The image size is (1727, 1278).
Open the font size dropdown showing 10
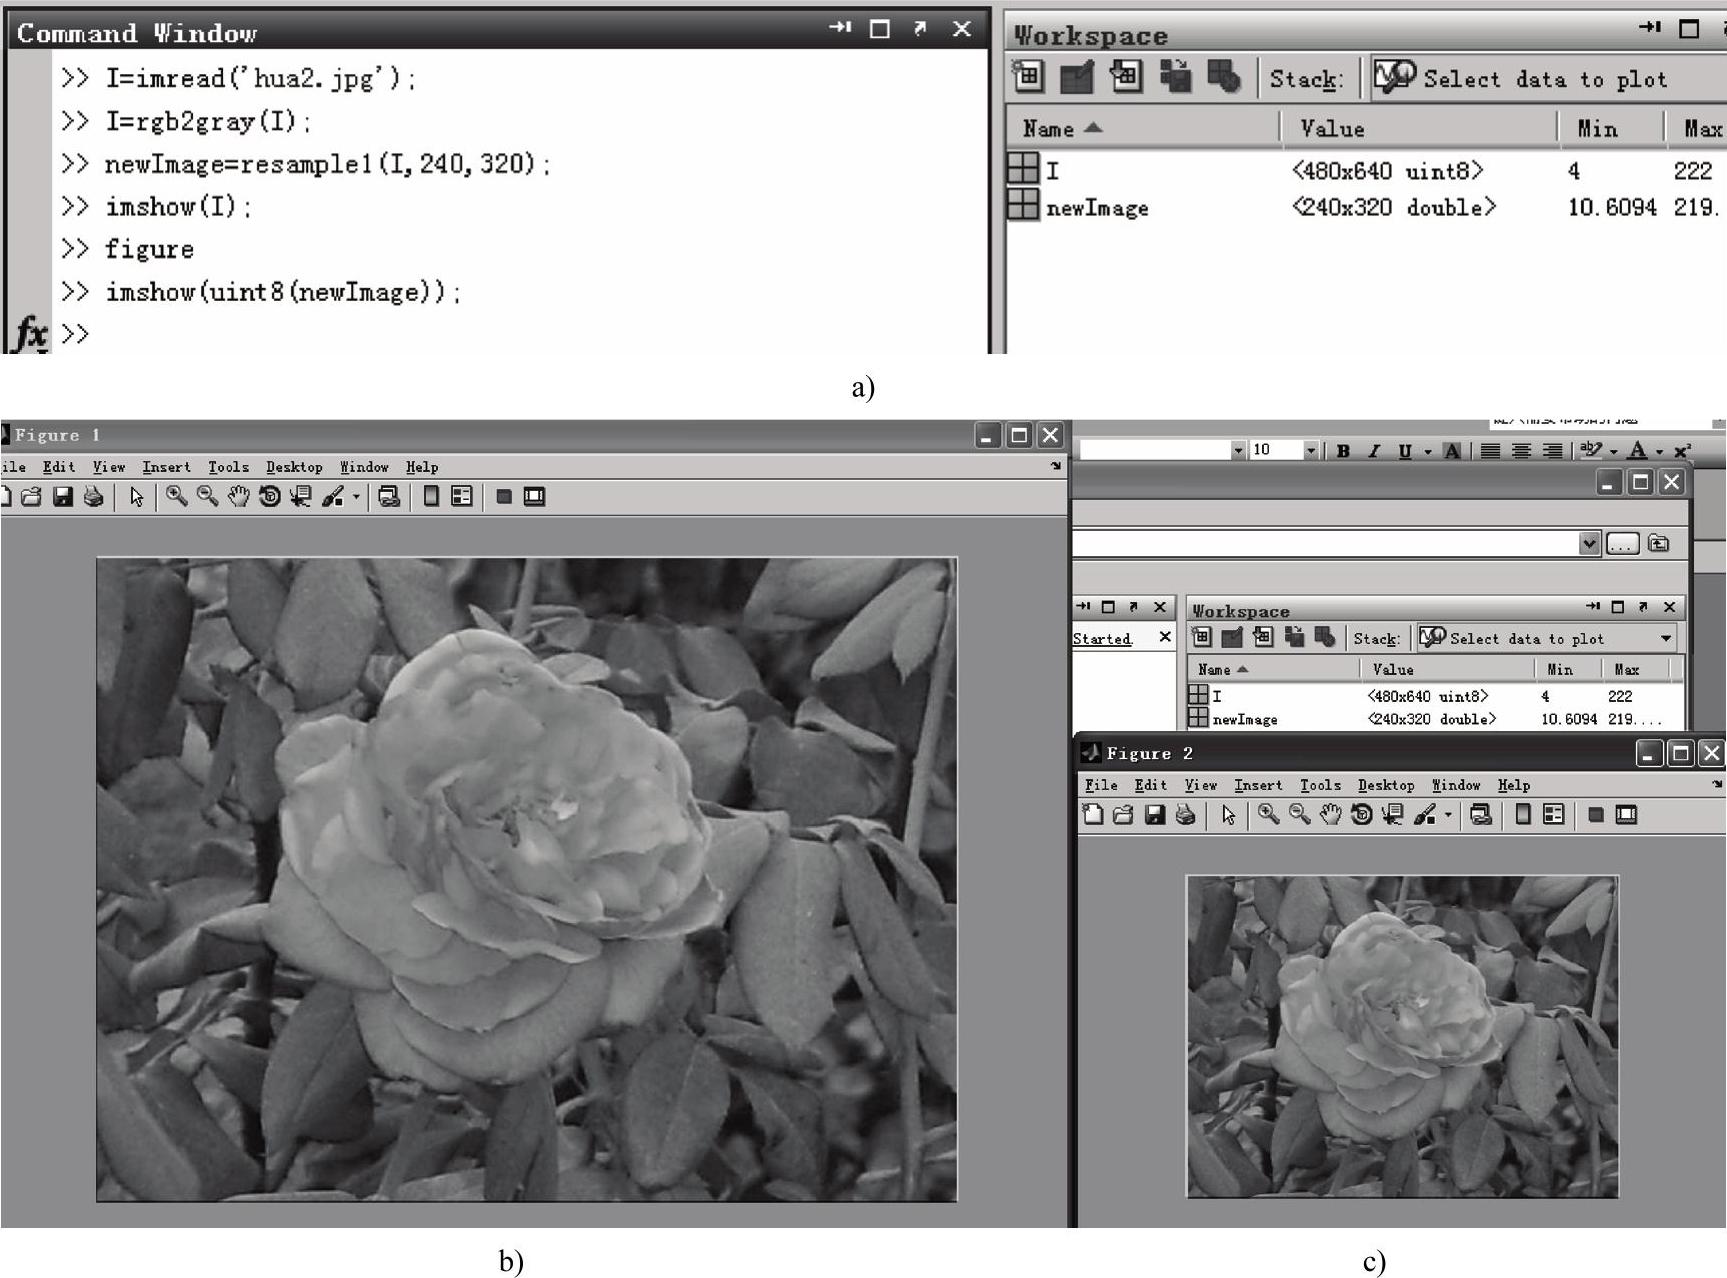pyautogui.click(x=1311, y=451)
